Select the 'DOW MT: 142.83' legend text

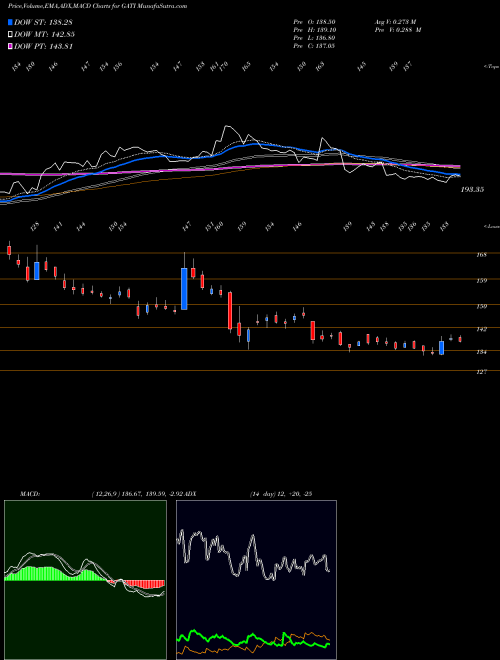click(44, 35)
